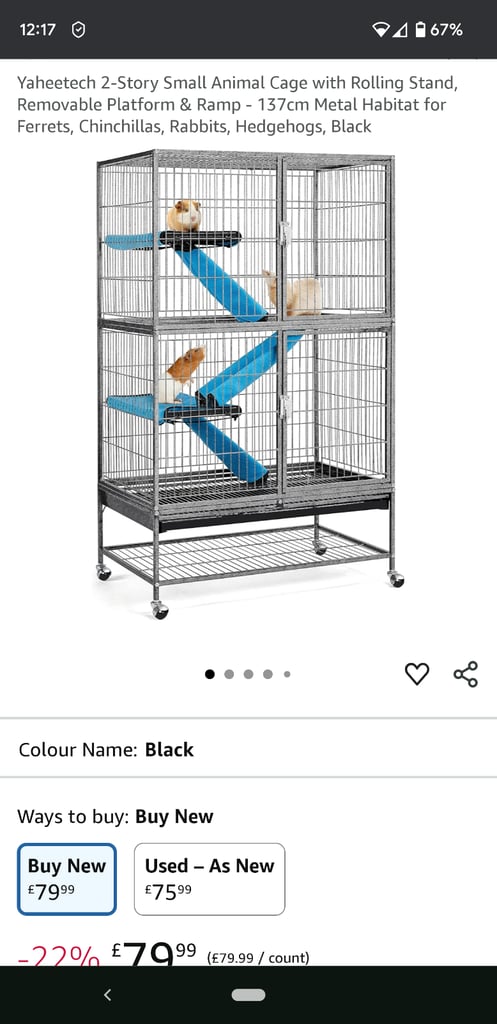The height and width of the screenshot is (1024, 497).
Task: Tap the home pill navigation handle
Action: point(248,995)
